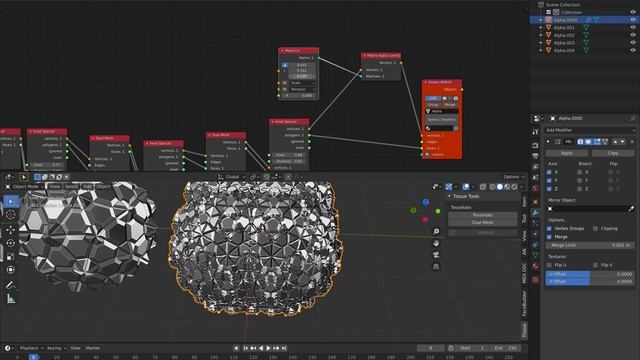Open the Object Data green triangle tab
The height and width of the screenshot is (360, 640).
point(536,255)
